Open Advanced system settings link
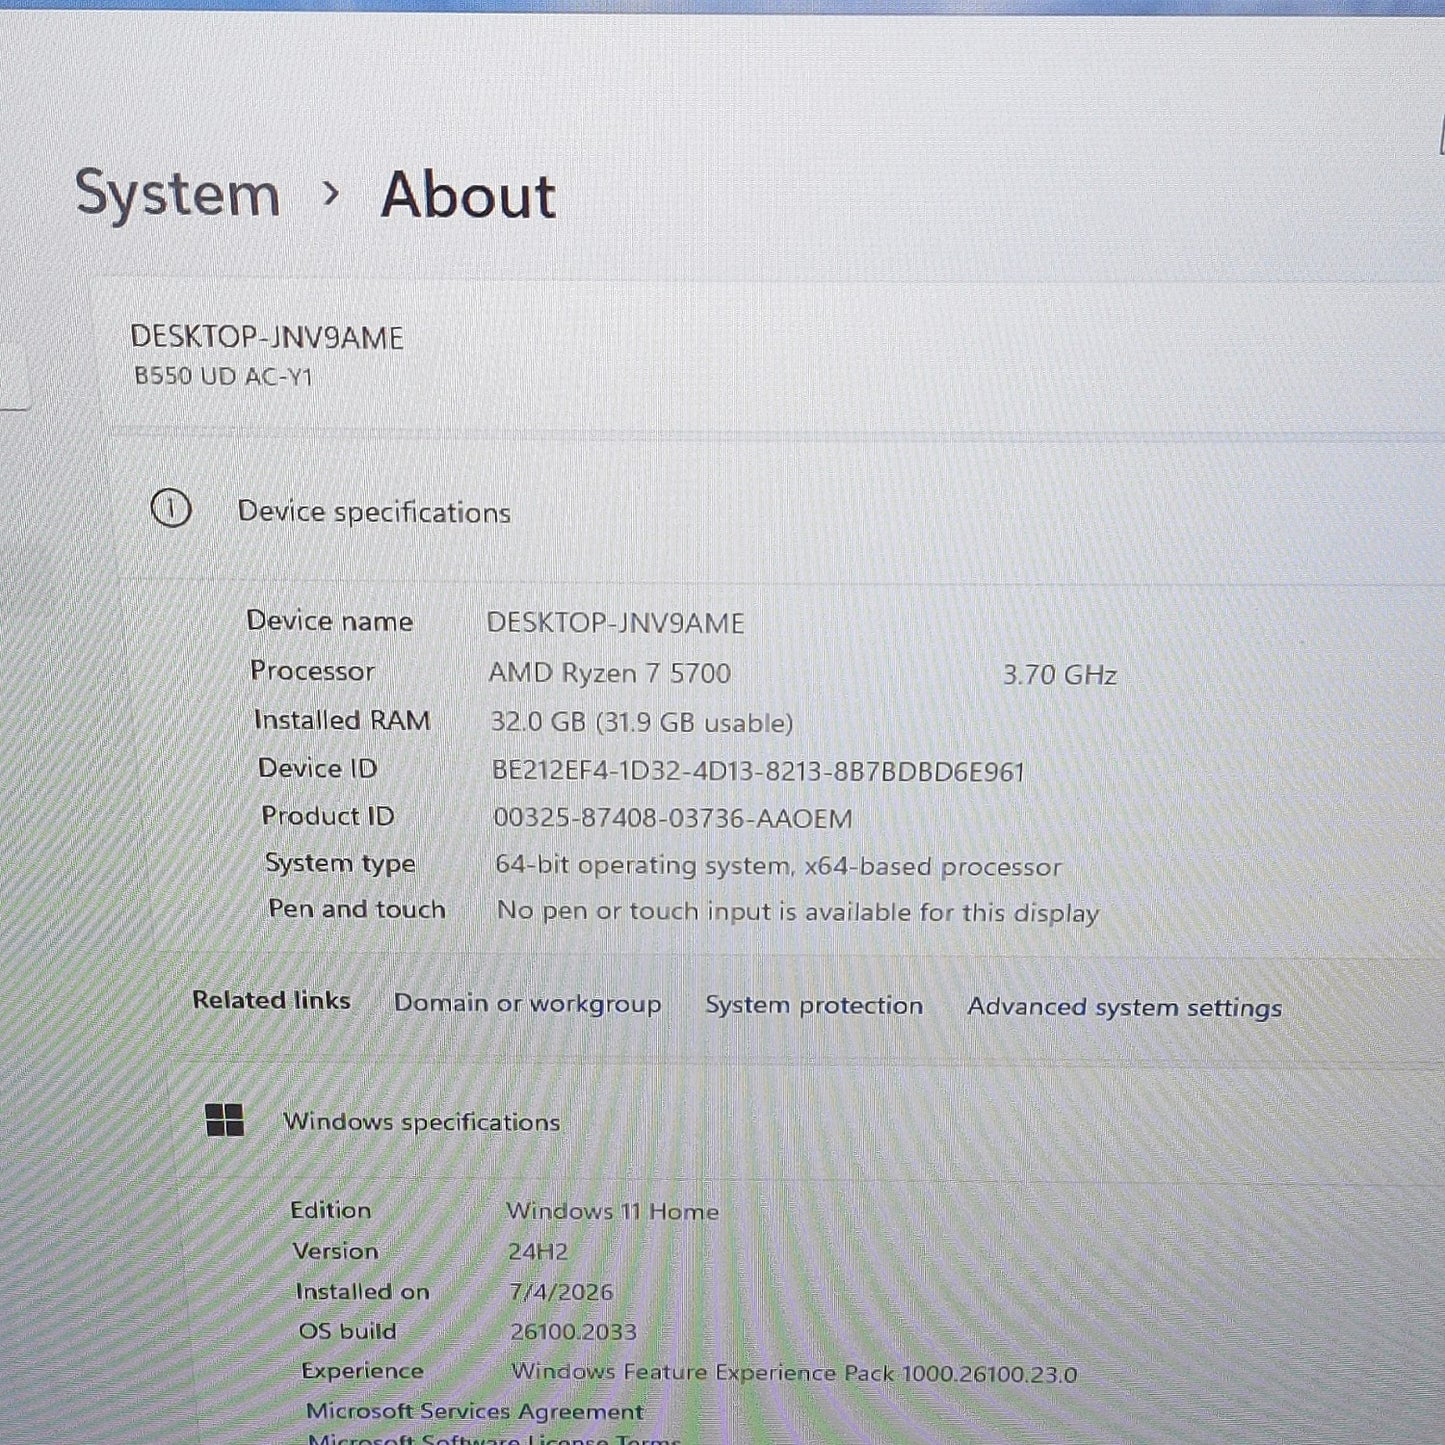Screen dimensions: 1445x1445 click(x=1124, y=1007)
